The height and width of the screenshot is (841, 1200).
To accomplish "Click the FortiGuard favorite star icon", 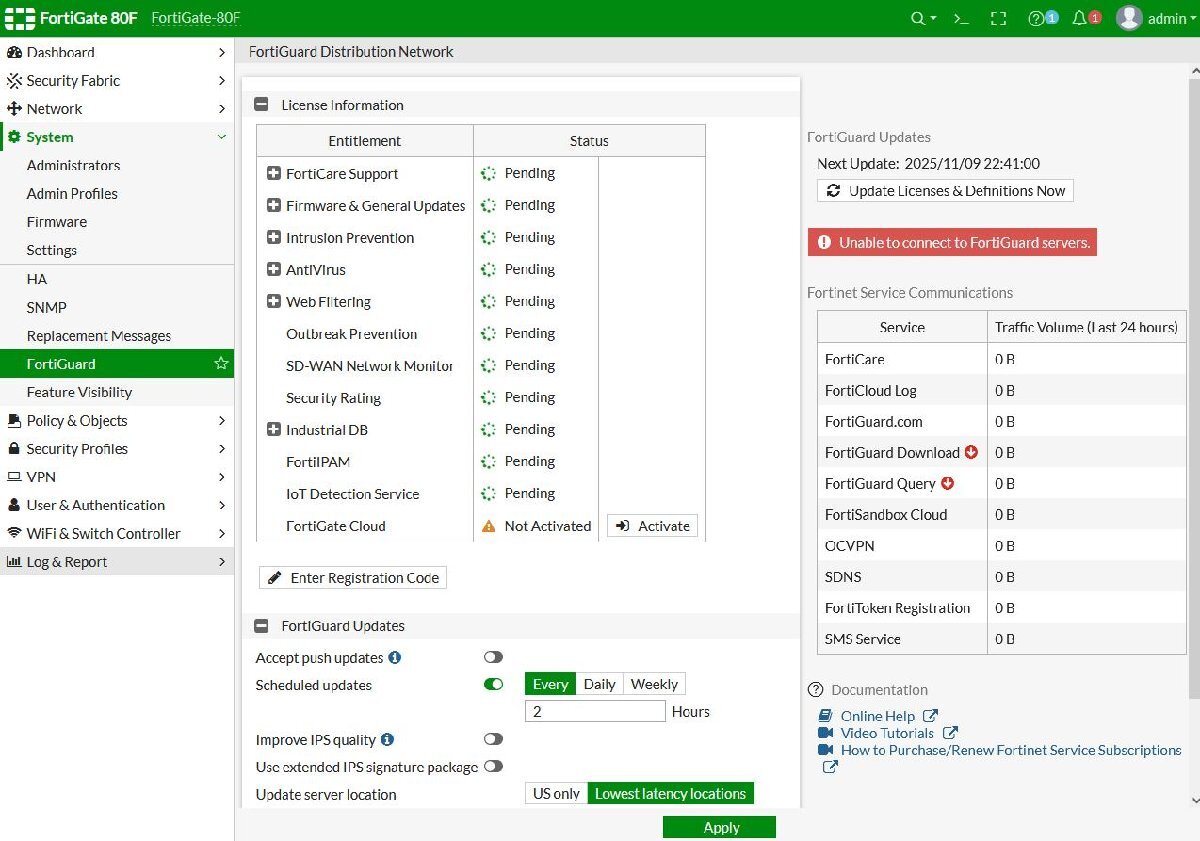I will 221,364.
